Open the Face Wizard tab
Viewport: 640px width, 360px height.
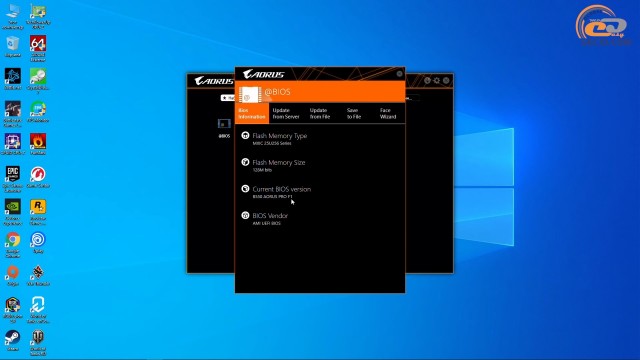388,113
